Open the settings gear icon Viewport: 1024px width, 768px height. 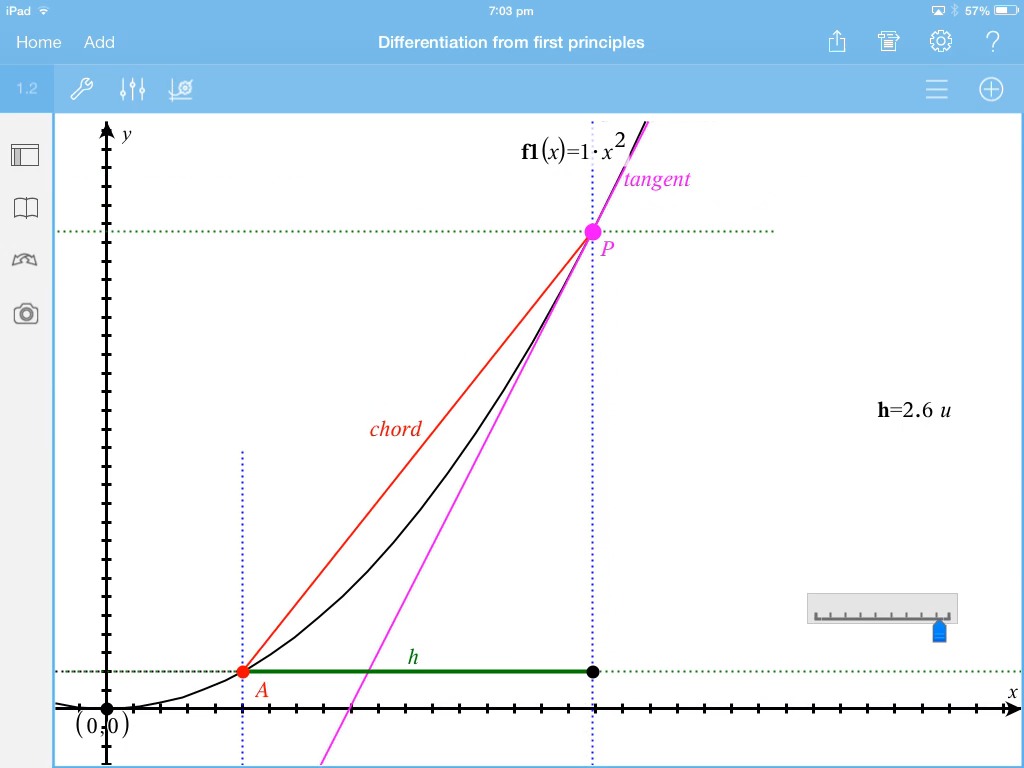[x=940, y=42]
